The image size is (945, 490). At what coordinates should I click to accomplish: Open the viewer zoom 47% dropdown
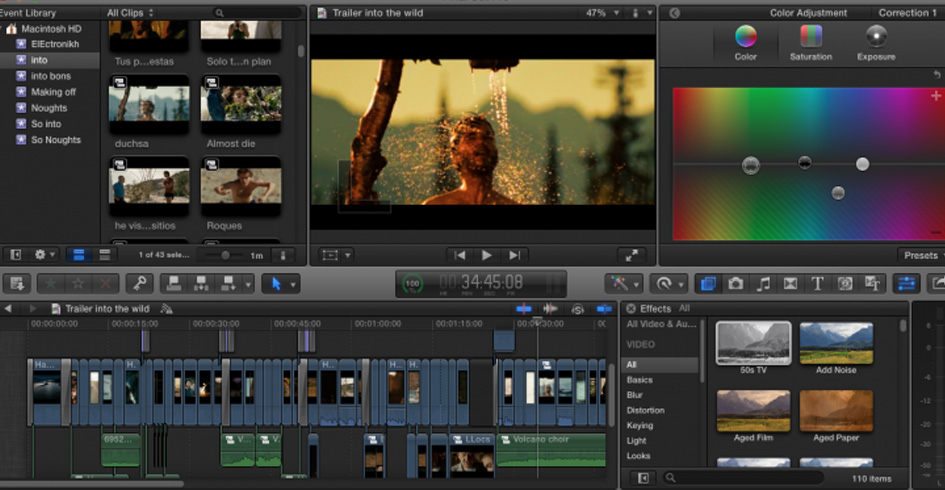click(602, 13)
